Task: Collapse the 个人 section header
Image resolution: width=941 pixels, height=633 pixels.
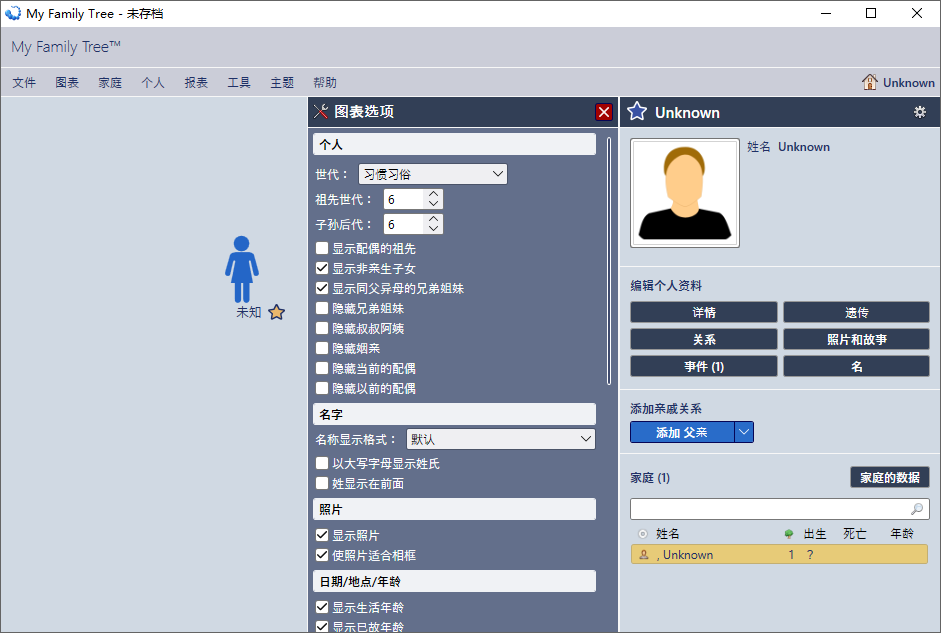Action: 454,145
